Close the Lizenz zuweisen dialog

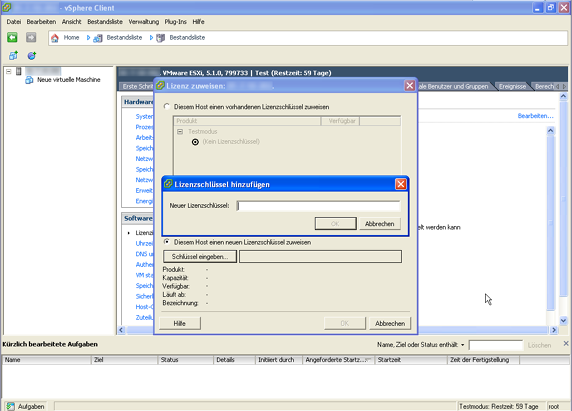410,86
